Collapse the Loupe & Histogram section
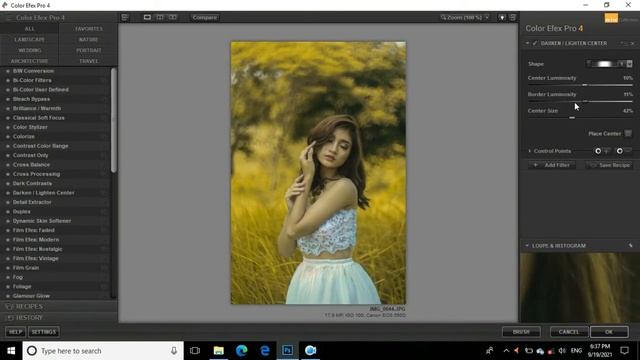 pos(527,246)
